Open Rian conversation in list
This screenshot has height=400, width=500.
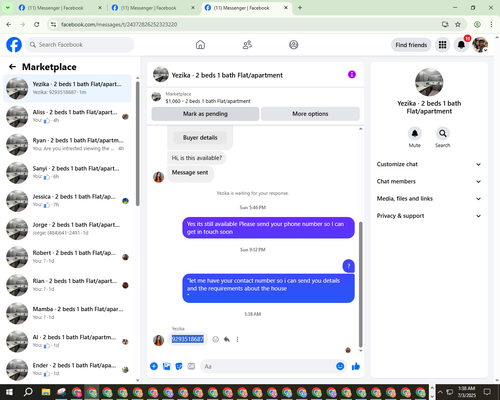click(x=67, y=285)
